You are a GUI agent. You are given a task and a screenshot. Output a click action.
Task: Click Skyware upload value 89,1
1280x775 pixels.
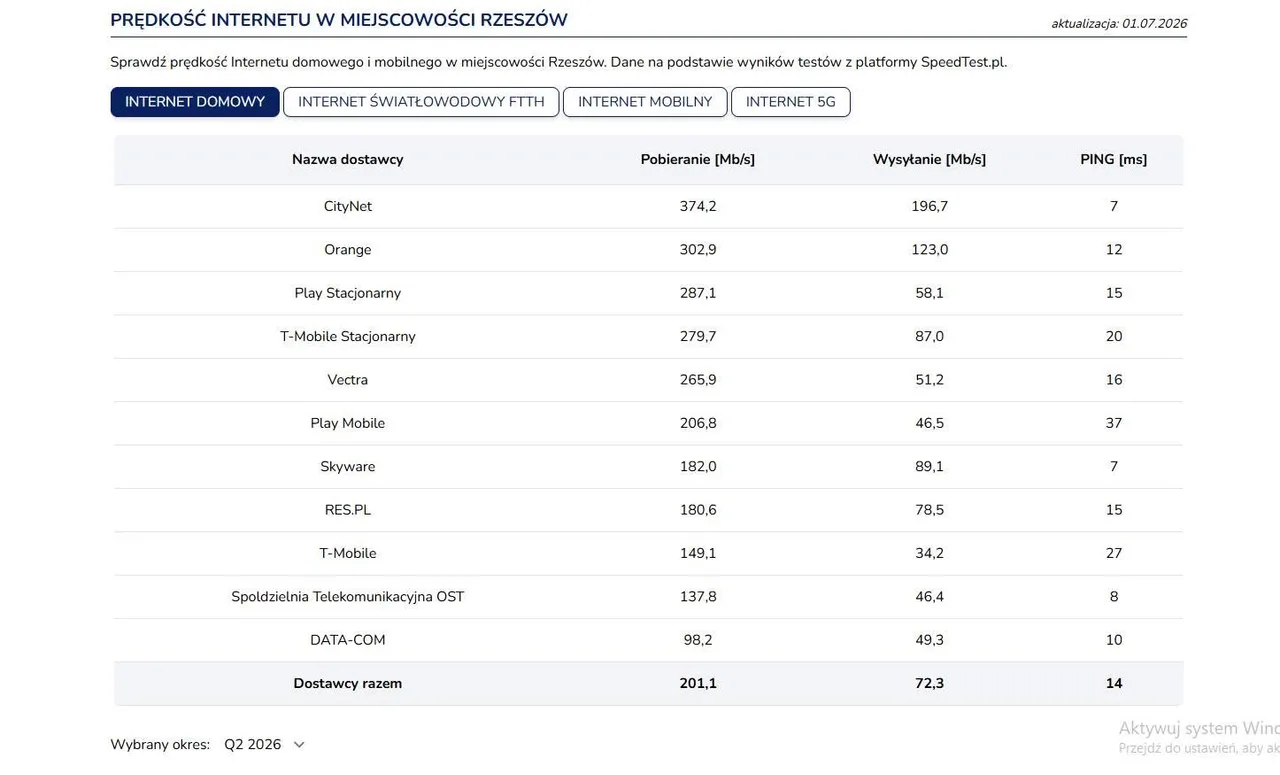[930, 467]
